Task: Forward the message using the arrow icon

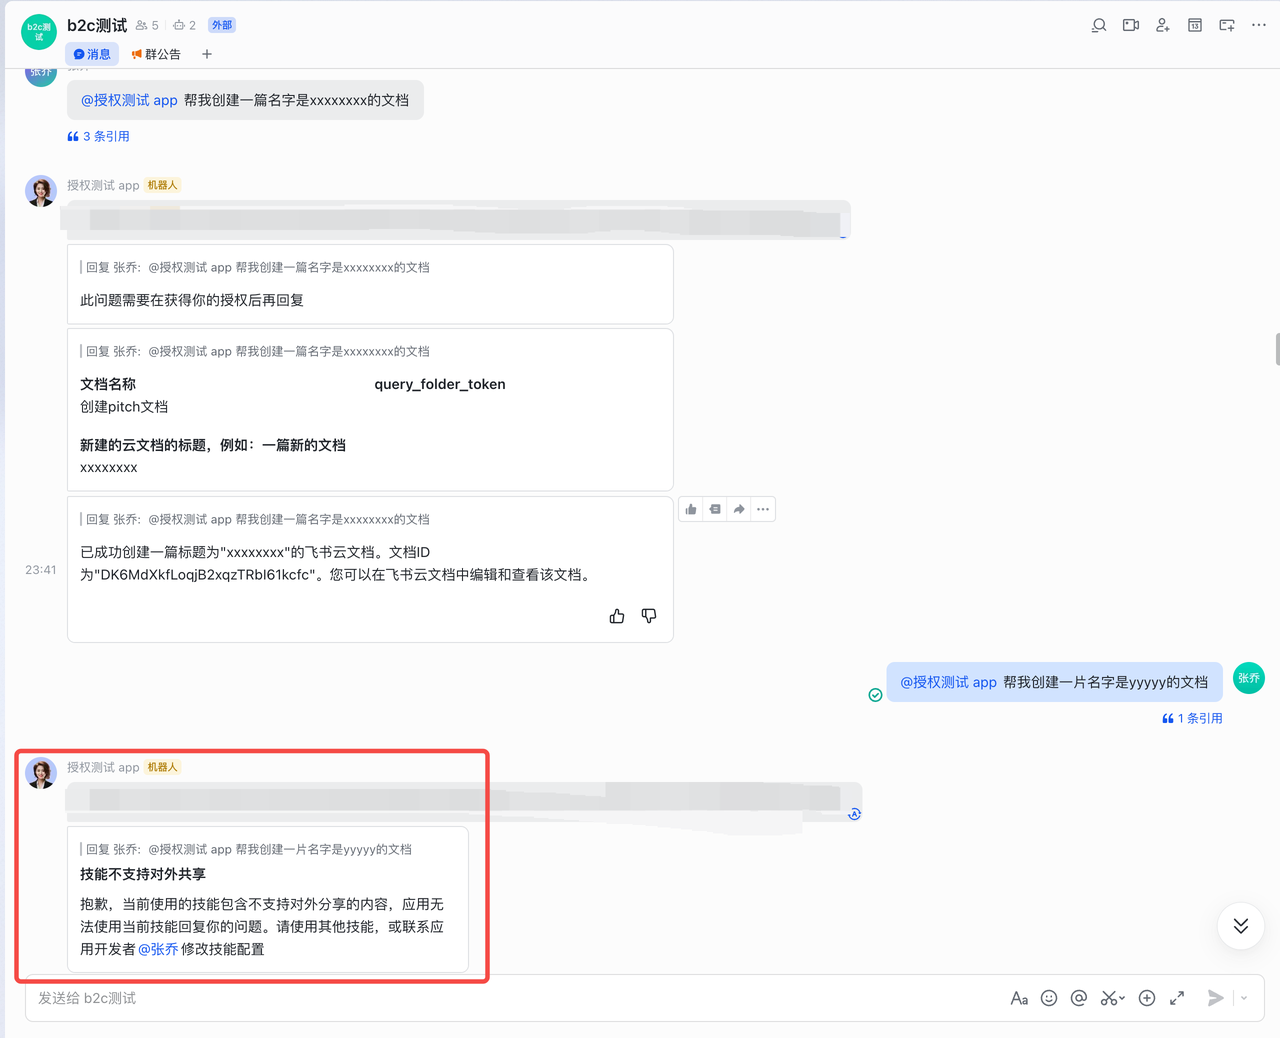Action: coord(739,510)
